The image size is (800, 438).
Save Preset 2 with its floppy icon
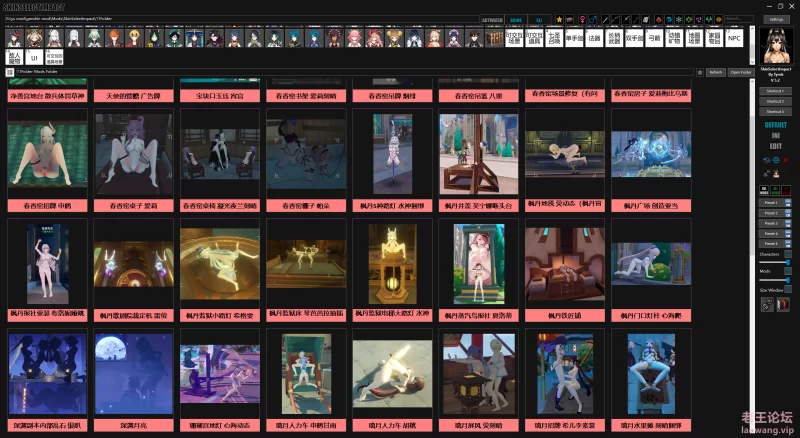point(788,213)
